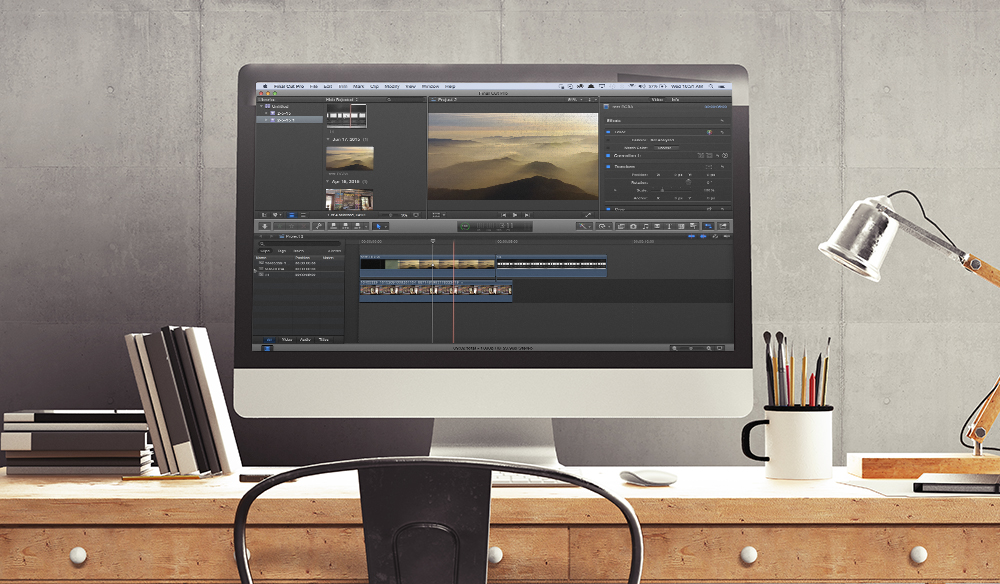Toggle the Crop section checkbox
Viewport: 1000px width, 584px height.
click(x=609, y=208)
